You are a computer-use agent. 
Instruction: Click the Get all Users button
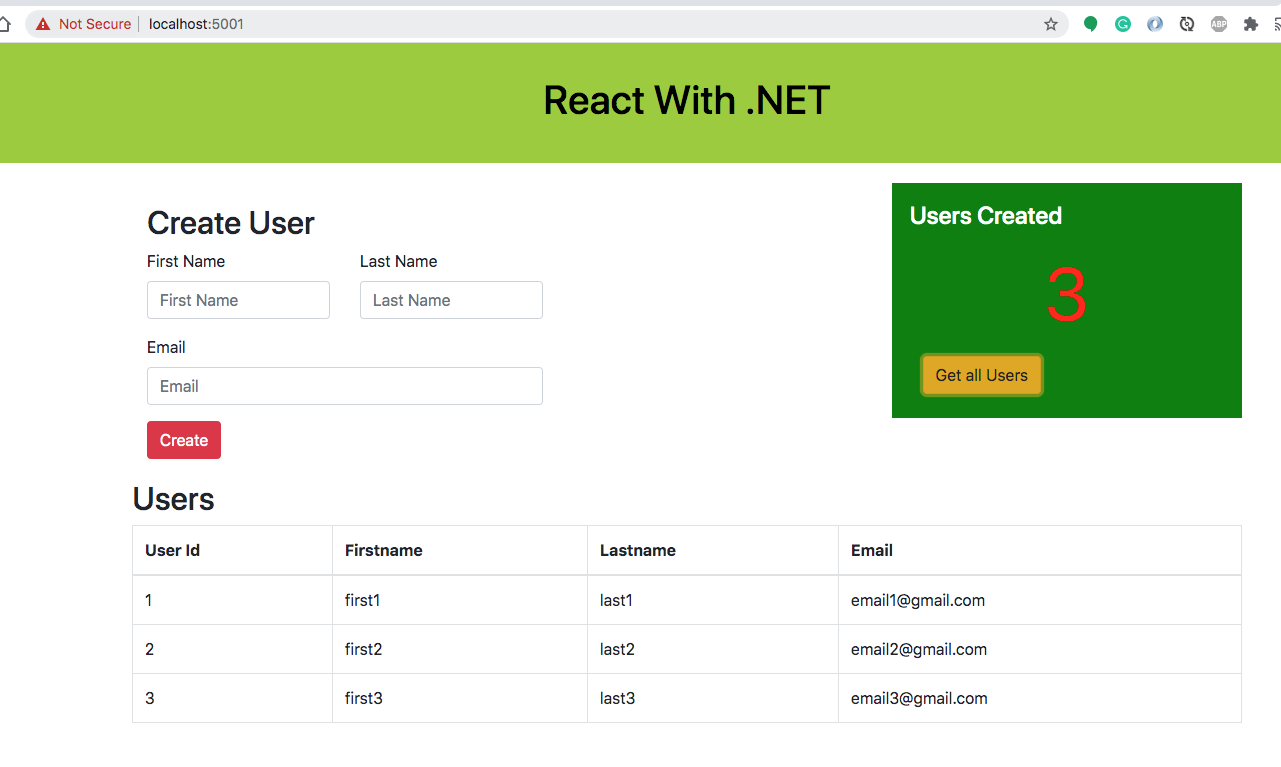982,375
